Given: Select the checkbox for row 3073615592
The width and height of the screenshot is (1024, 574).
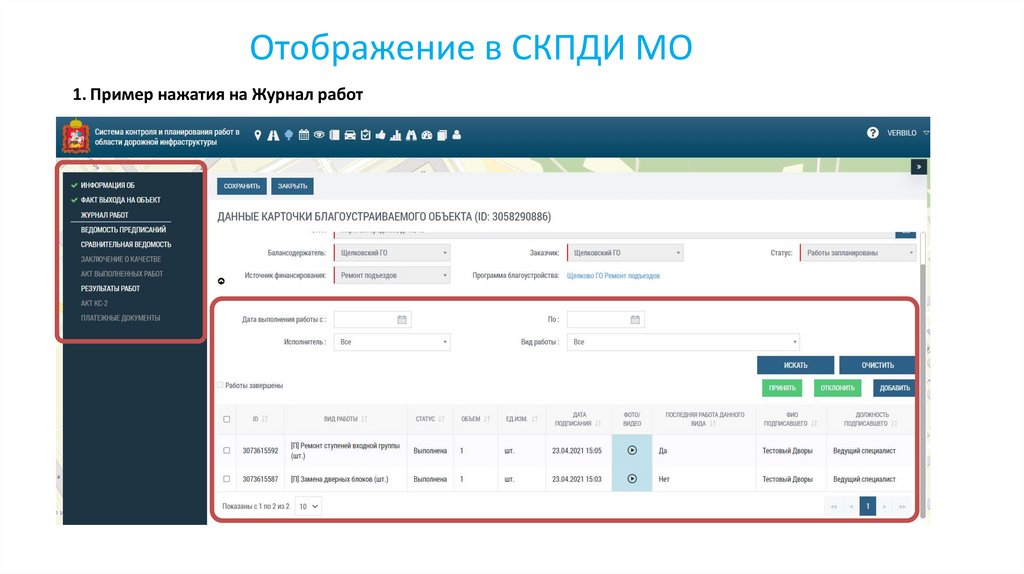Looking at the screenshot, I should (227, 451).
